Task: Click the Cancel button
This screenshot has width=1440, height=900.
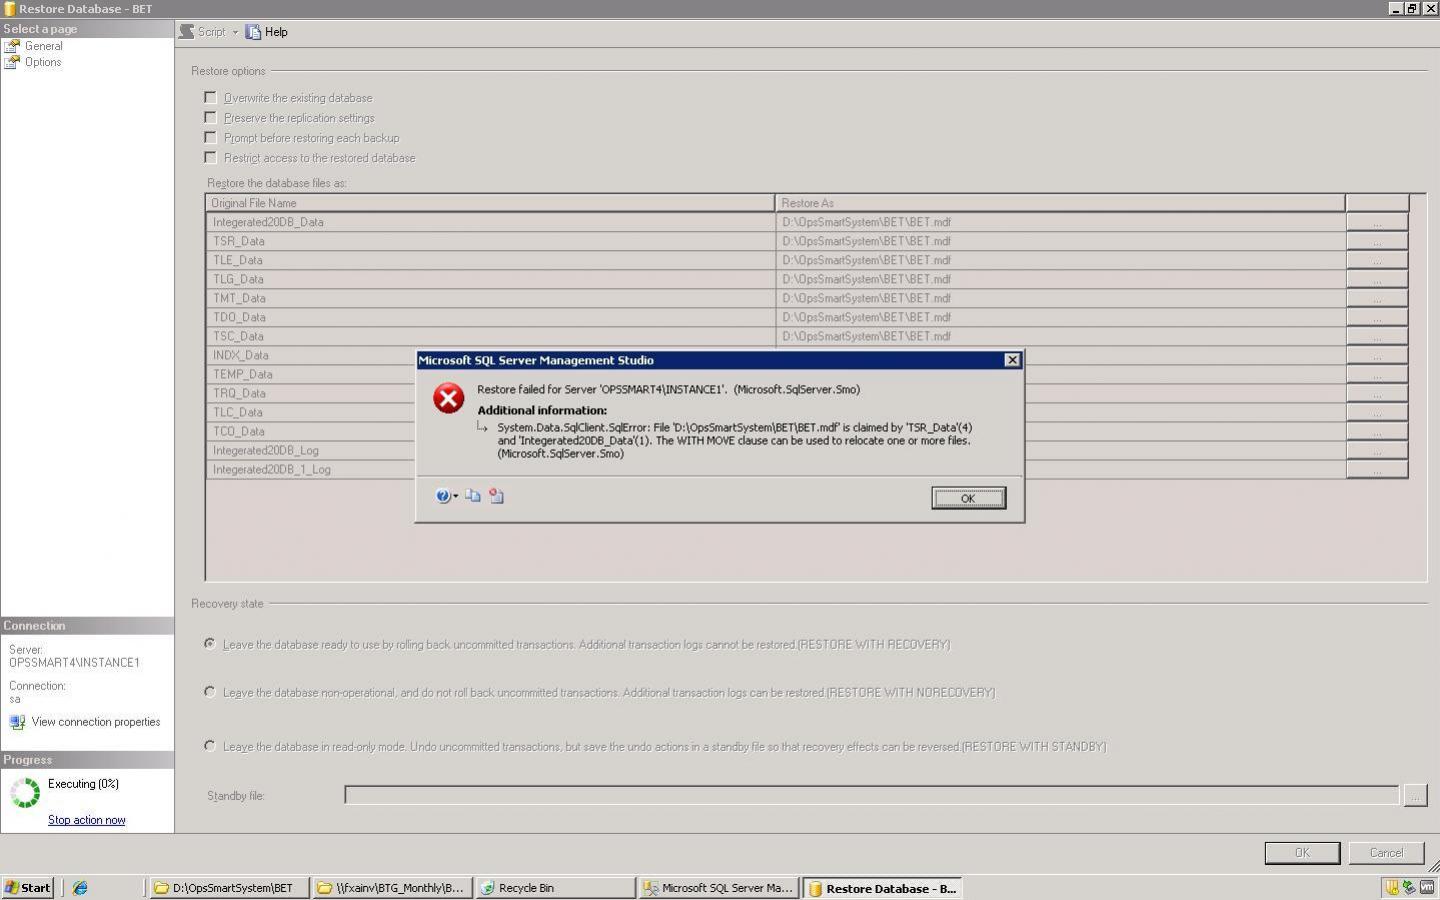Action: (1386, 853)
